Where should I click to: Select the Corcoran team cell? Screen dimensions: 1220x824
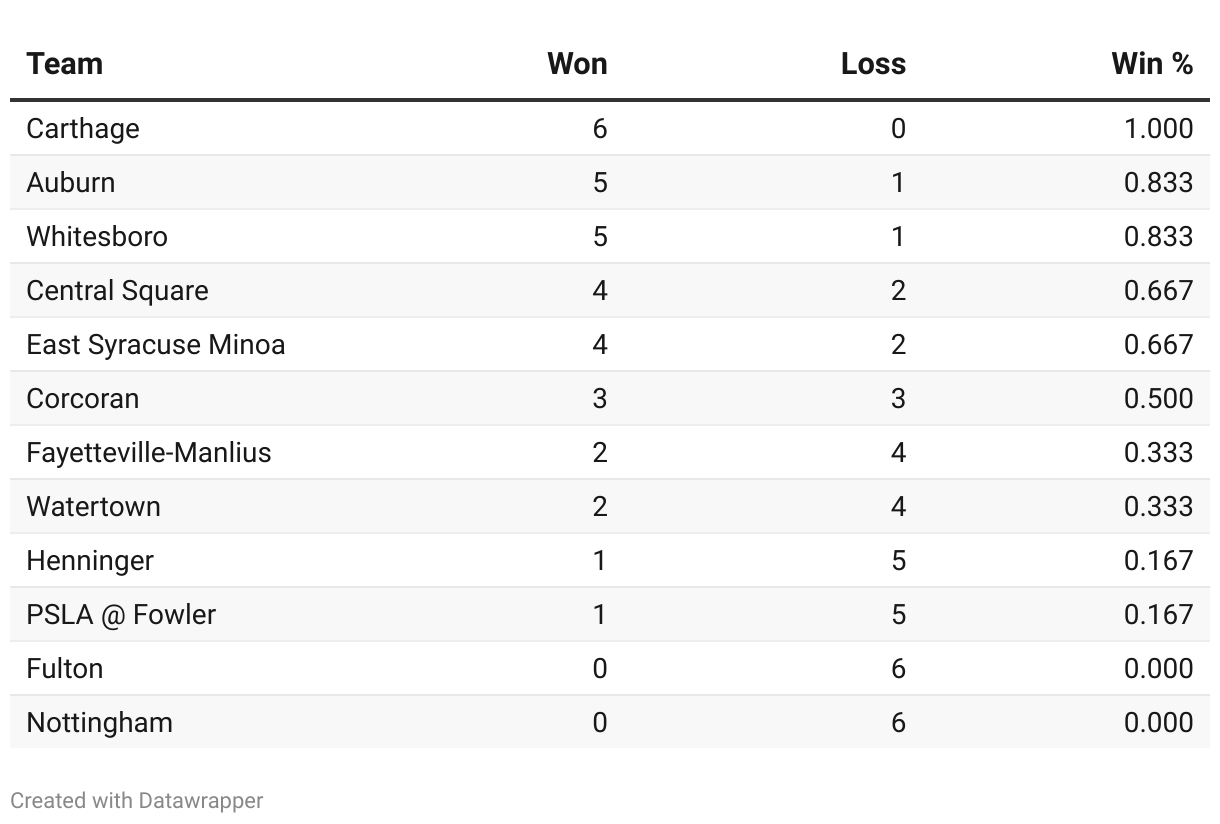point(83,398)
